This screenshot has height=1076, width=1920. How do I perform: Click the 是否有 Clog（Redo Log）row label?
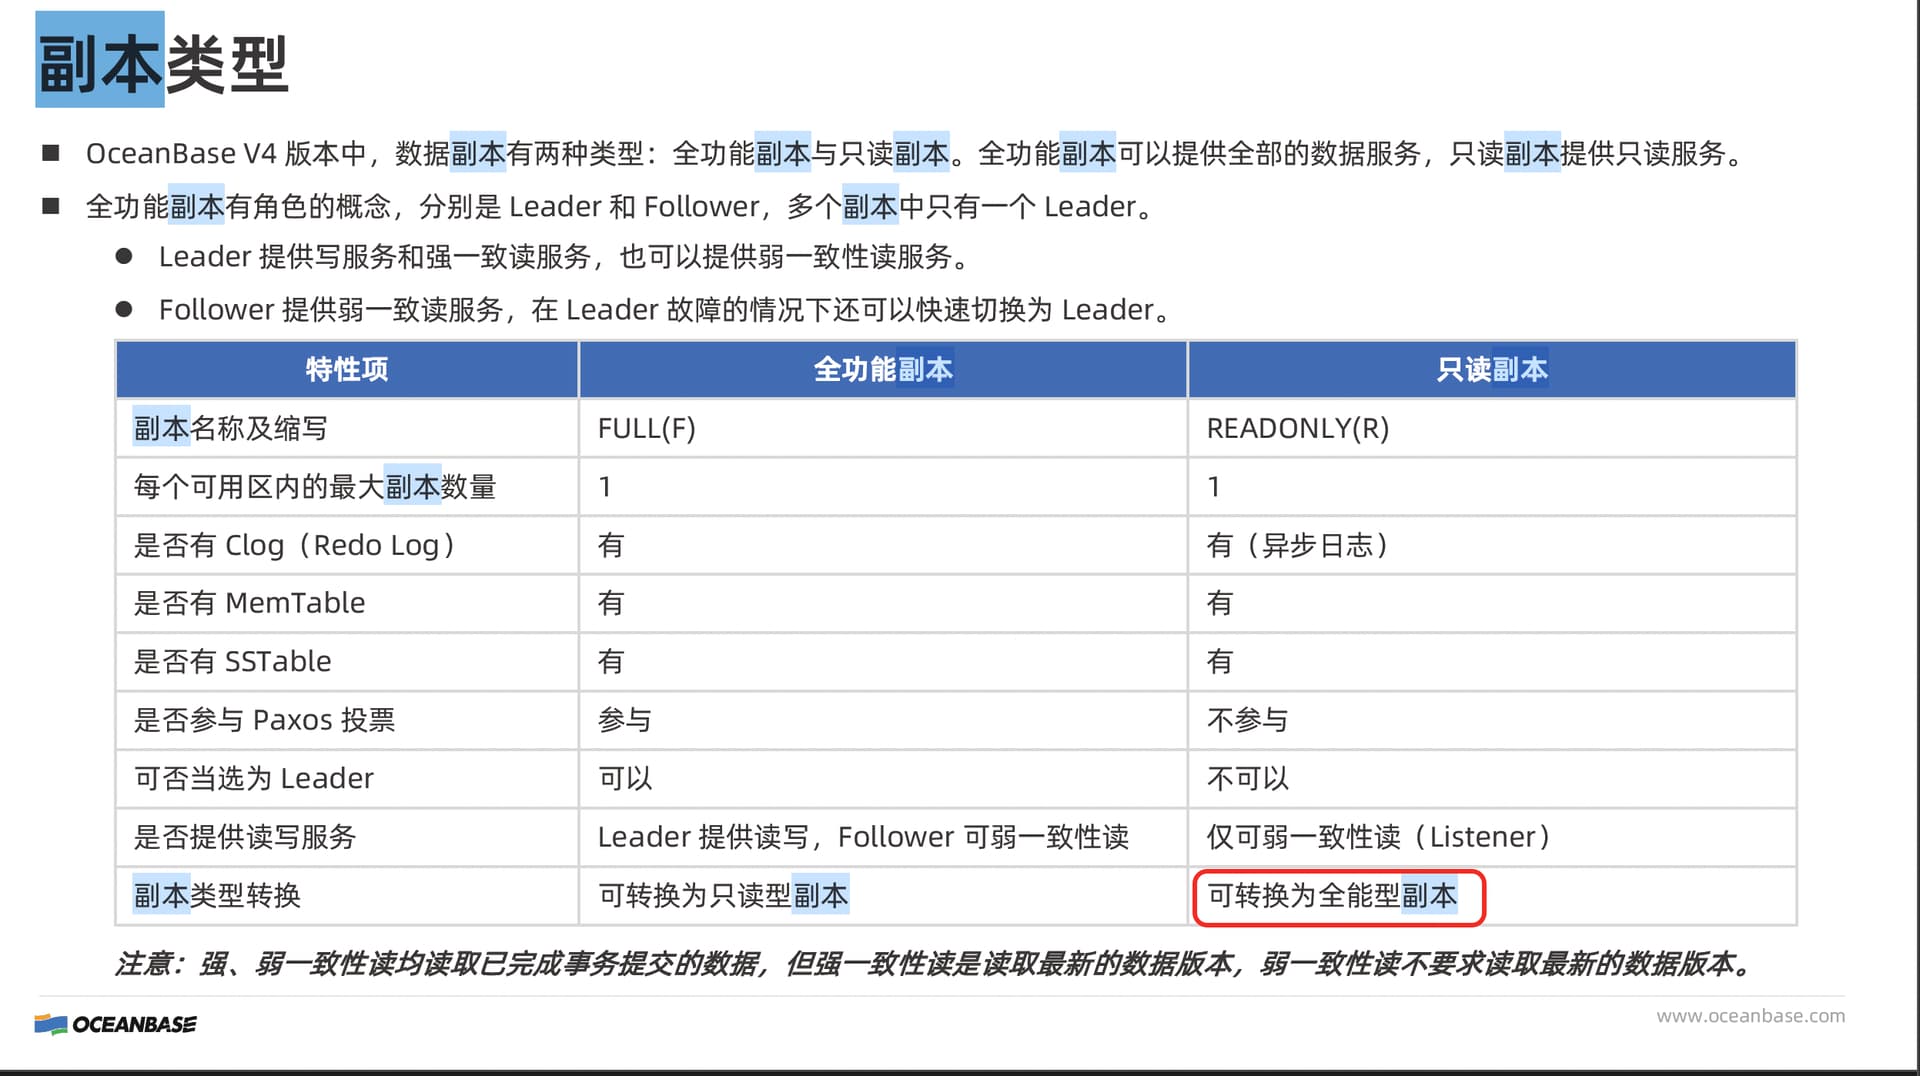point(296,545)
